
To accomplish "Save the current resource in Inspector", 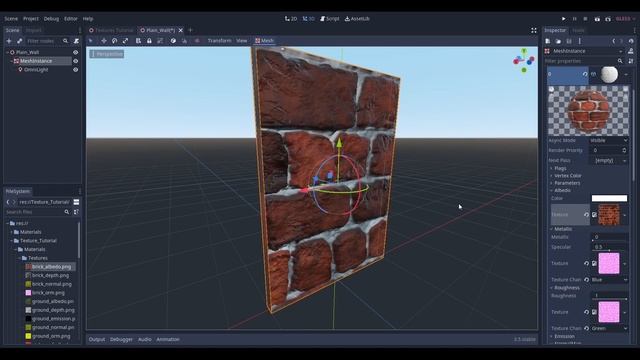I will [569, 41].
